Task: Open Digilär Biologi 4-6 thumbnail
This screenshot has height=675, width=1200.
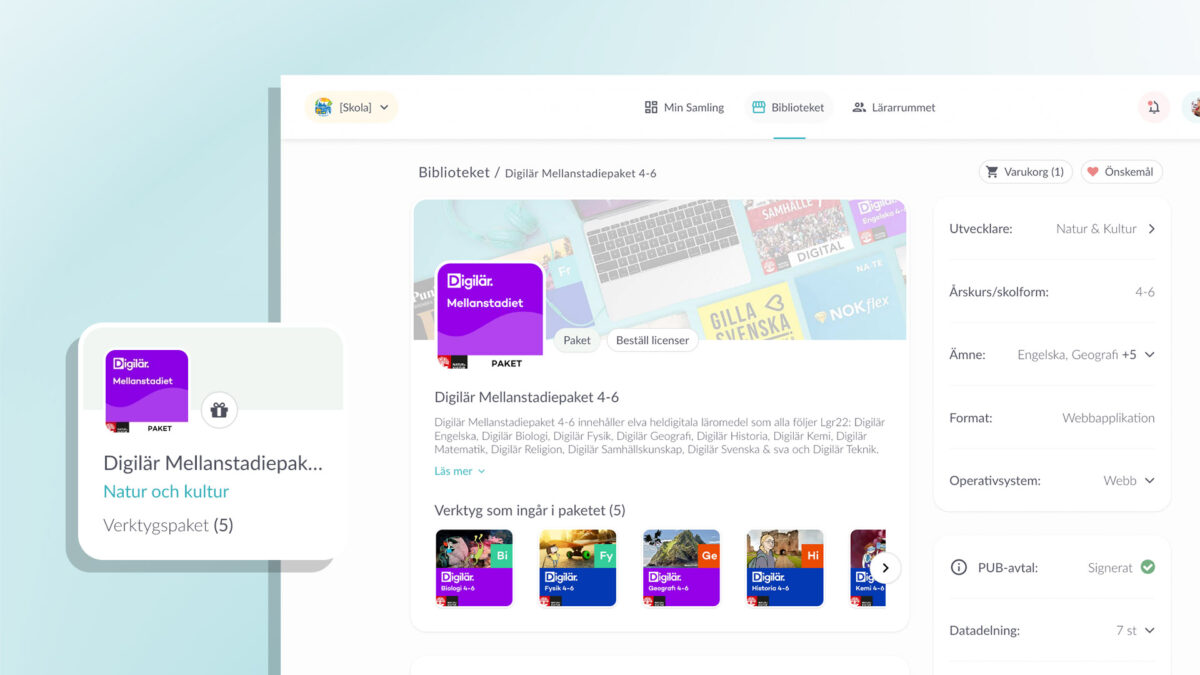Action: point(474,567)
